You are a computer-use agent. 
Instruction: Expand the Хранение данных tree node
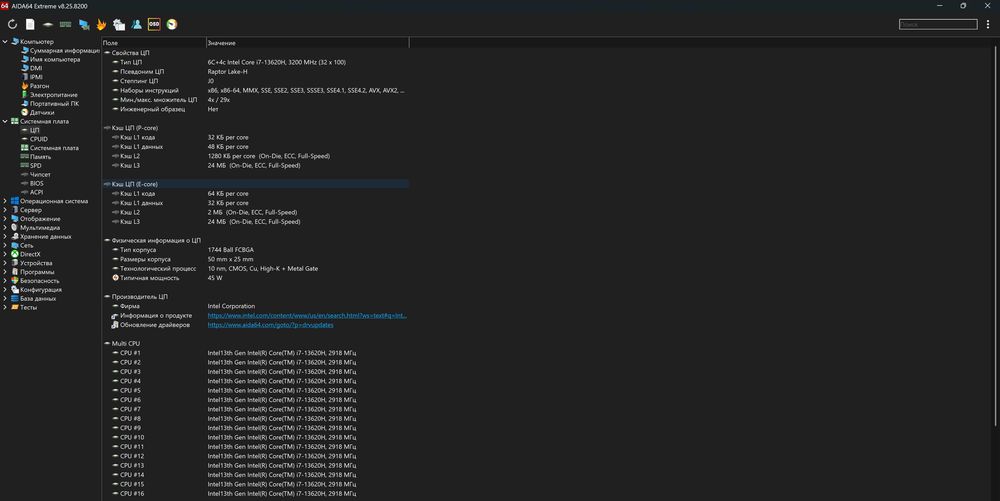coord(5,236)
